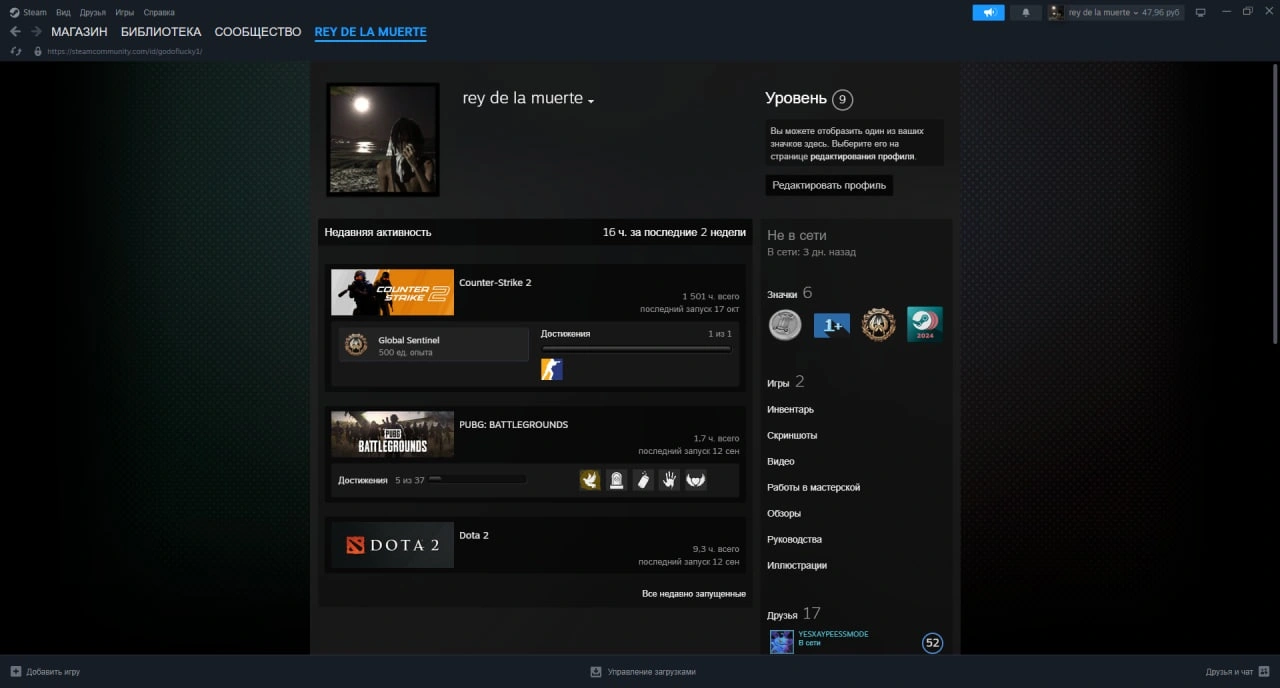
Task: Switch to the БИБЛИОТЕКА tab
Action: 160,32
